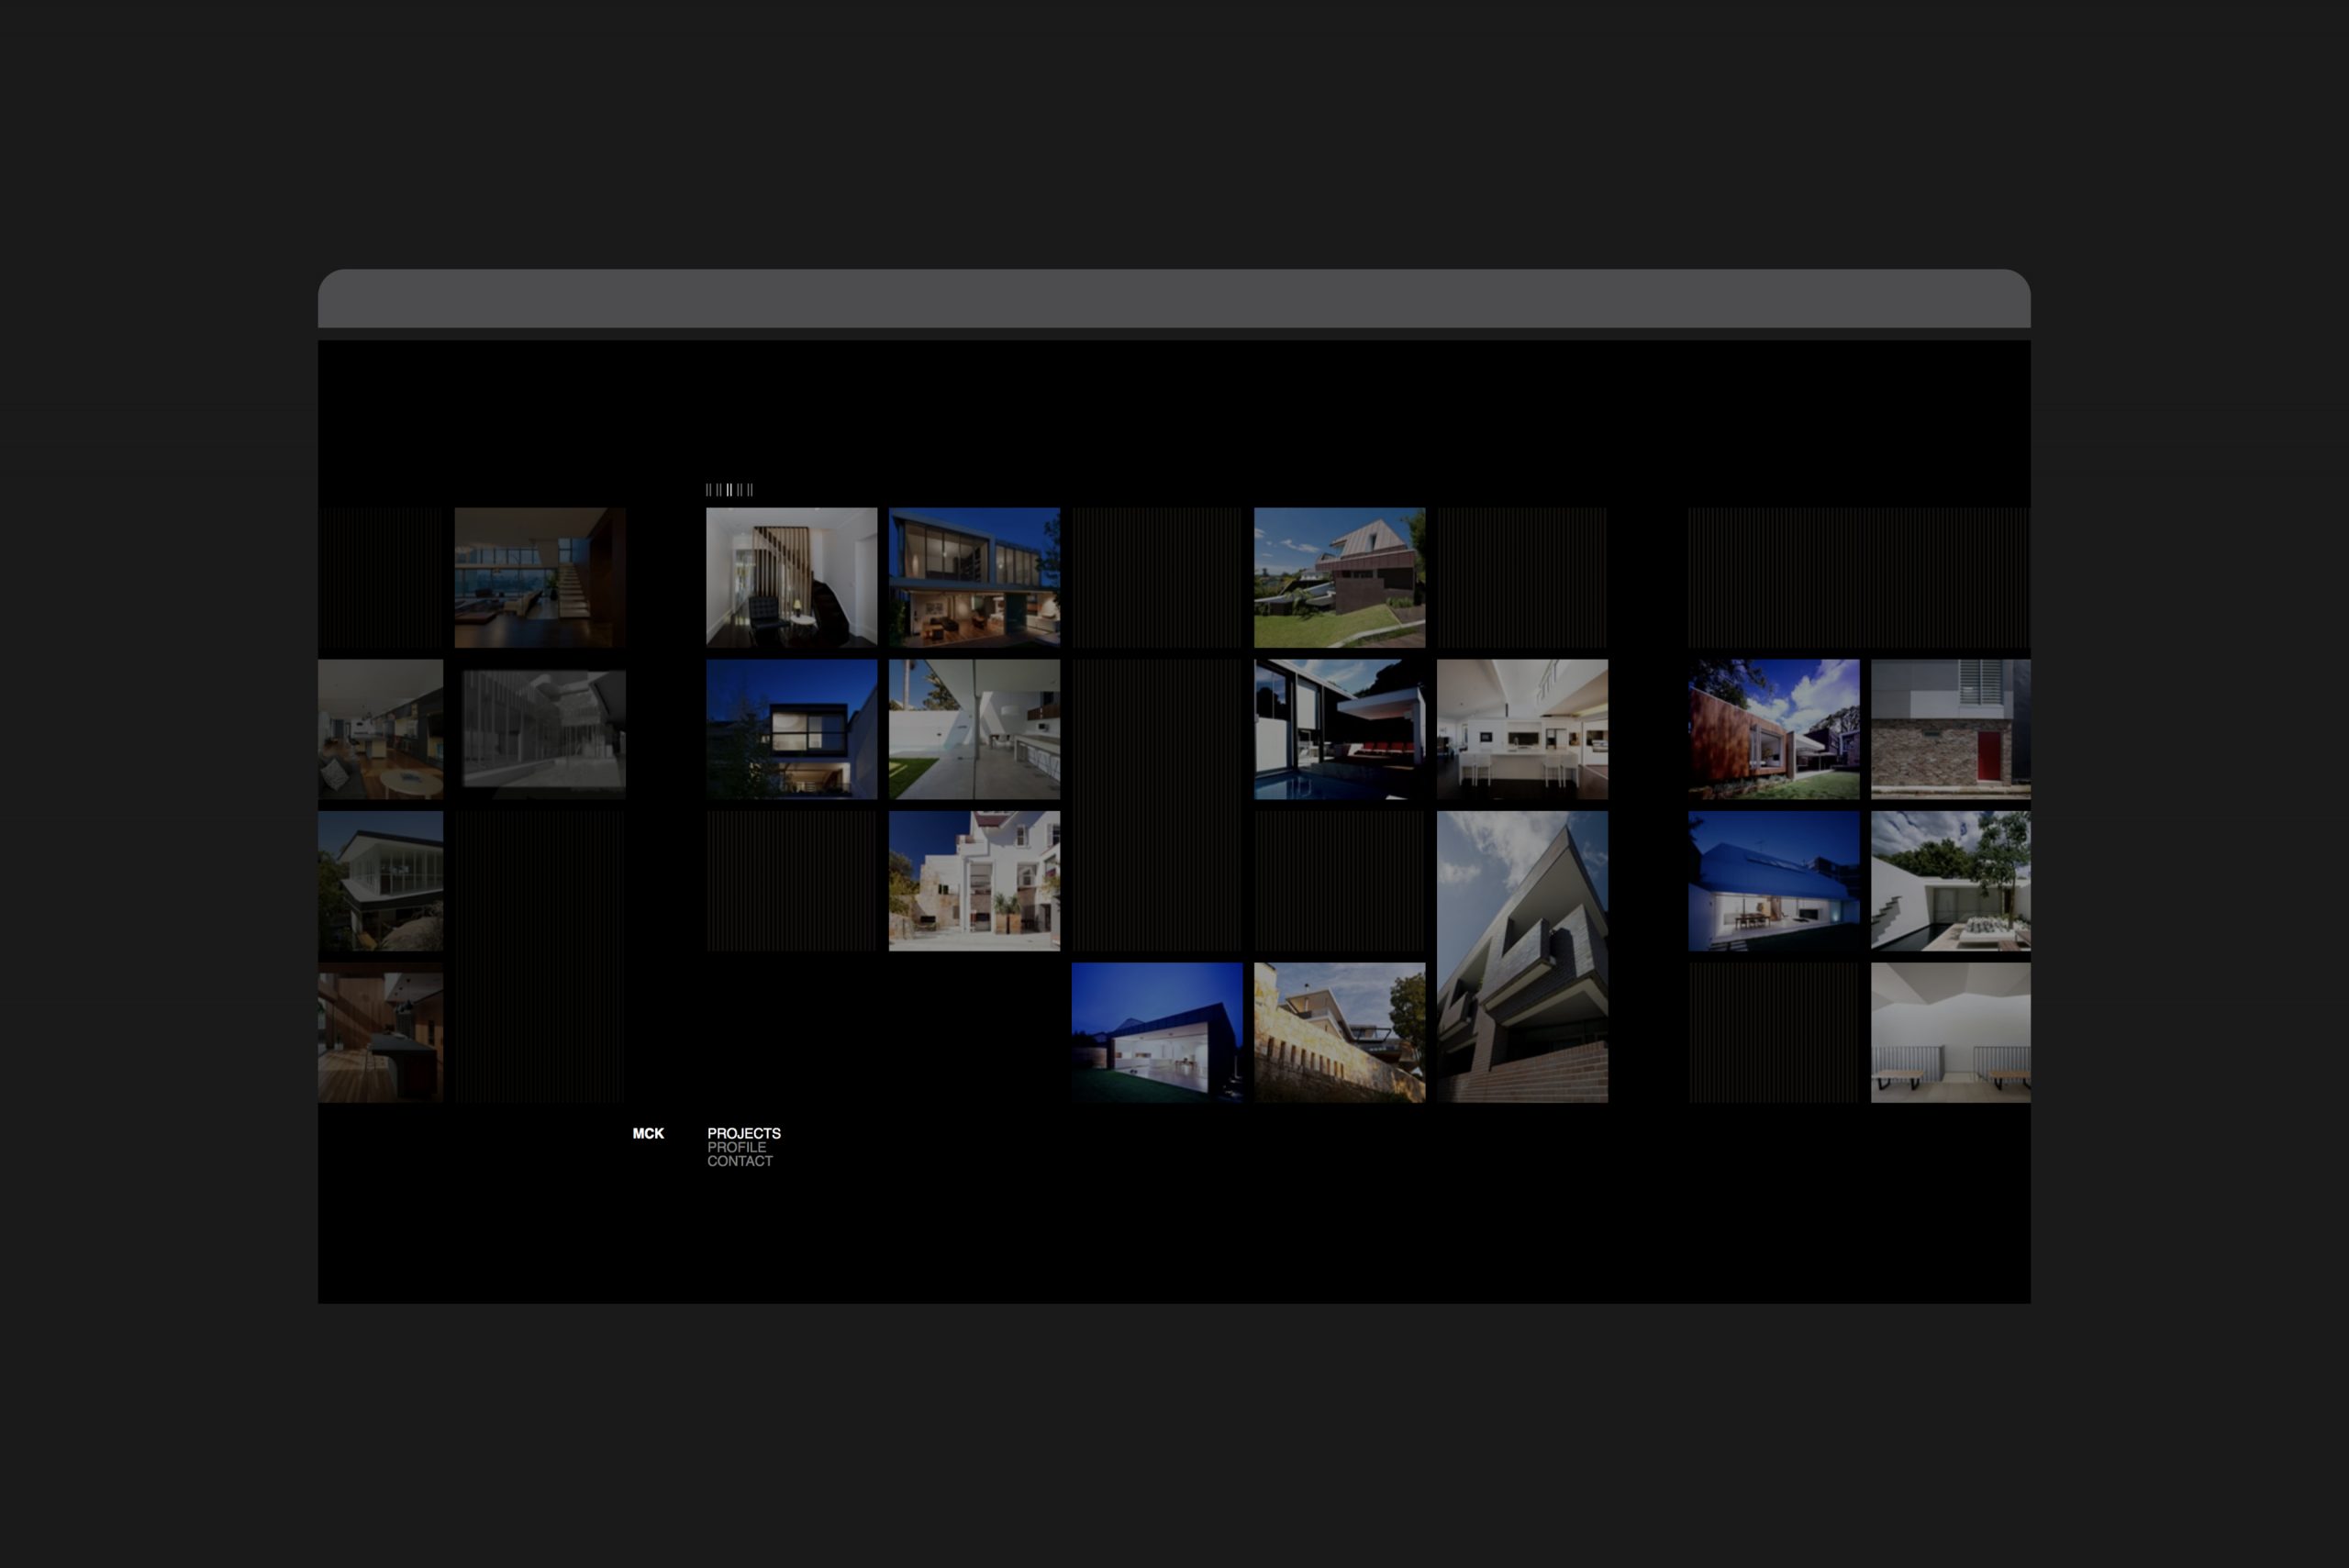Click the MCK logo
Viewport: 2349px width, 1568px height.
point(648,1133)
